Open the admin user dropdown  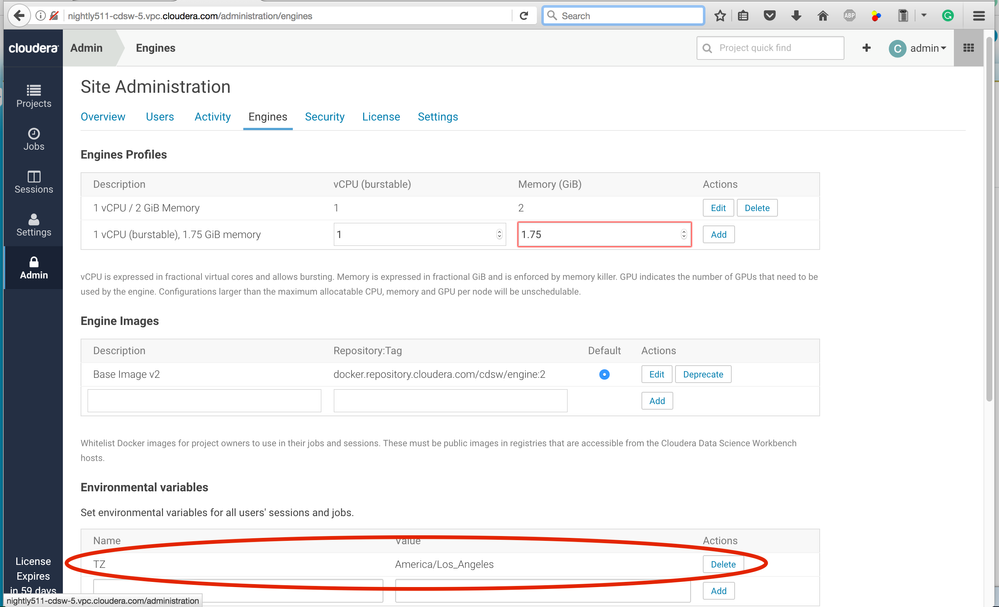(918, 48)
